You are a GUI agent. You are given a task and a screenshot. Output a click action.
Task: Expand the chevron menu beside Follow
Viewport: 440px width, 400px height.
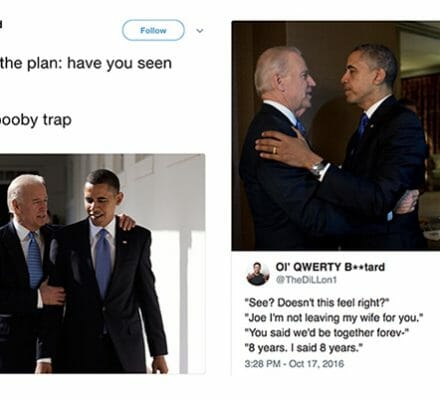200,31
